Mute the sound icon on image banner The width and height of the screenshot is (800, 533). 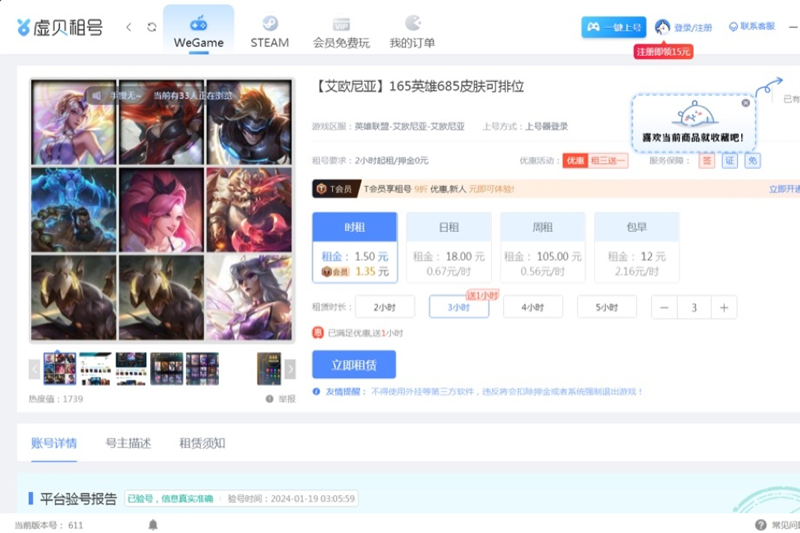coord(96,95)
